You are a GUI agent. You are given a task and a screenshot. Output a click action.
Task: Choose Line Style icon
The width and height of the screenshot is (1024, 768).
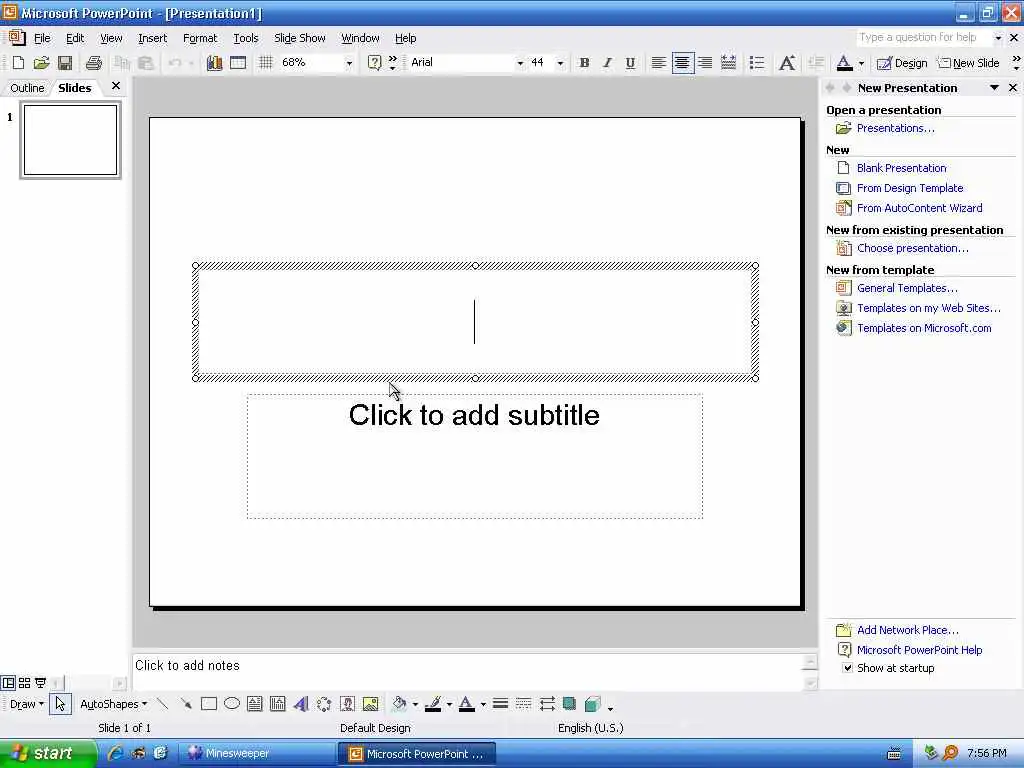[500, 704]
